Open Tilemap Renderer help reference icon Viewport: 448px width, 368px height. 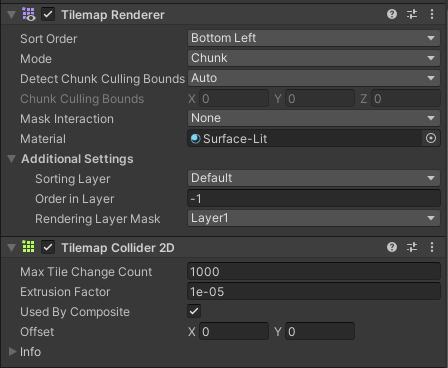[392, 14]
